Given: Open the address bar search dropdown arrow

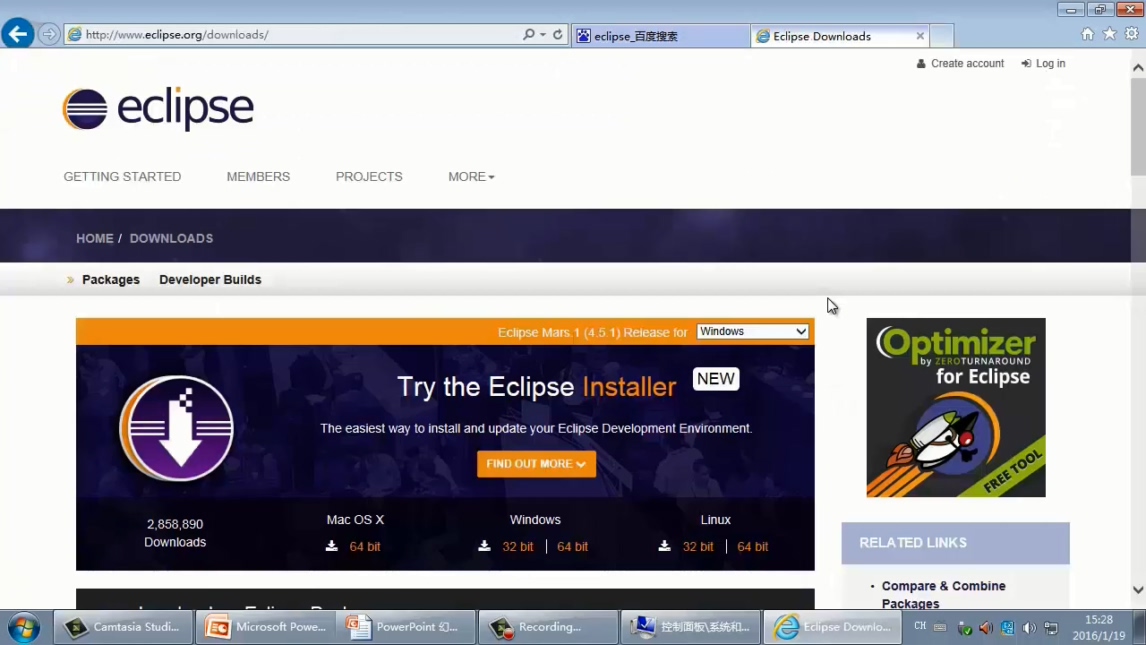Looking at the screenshot, I should tap(543, 34).
